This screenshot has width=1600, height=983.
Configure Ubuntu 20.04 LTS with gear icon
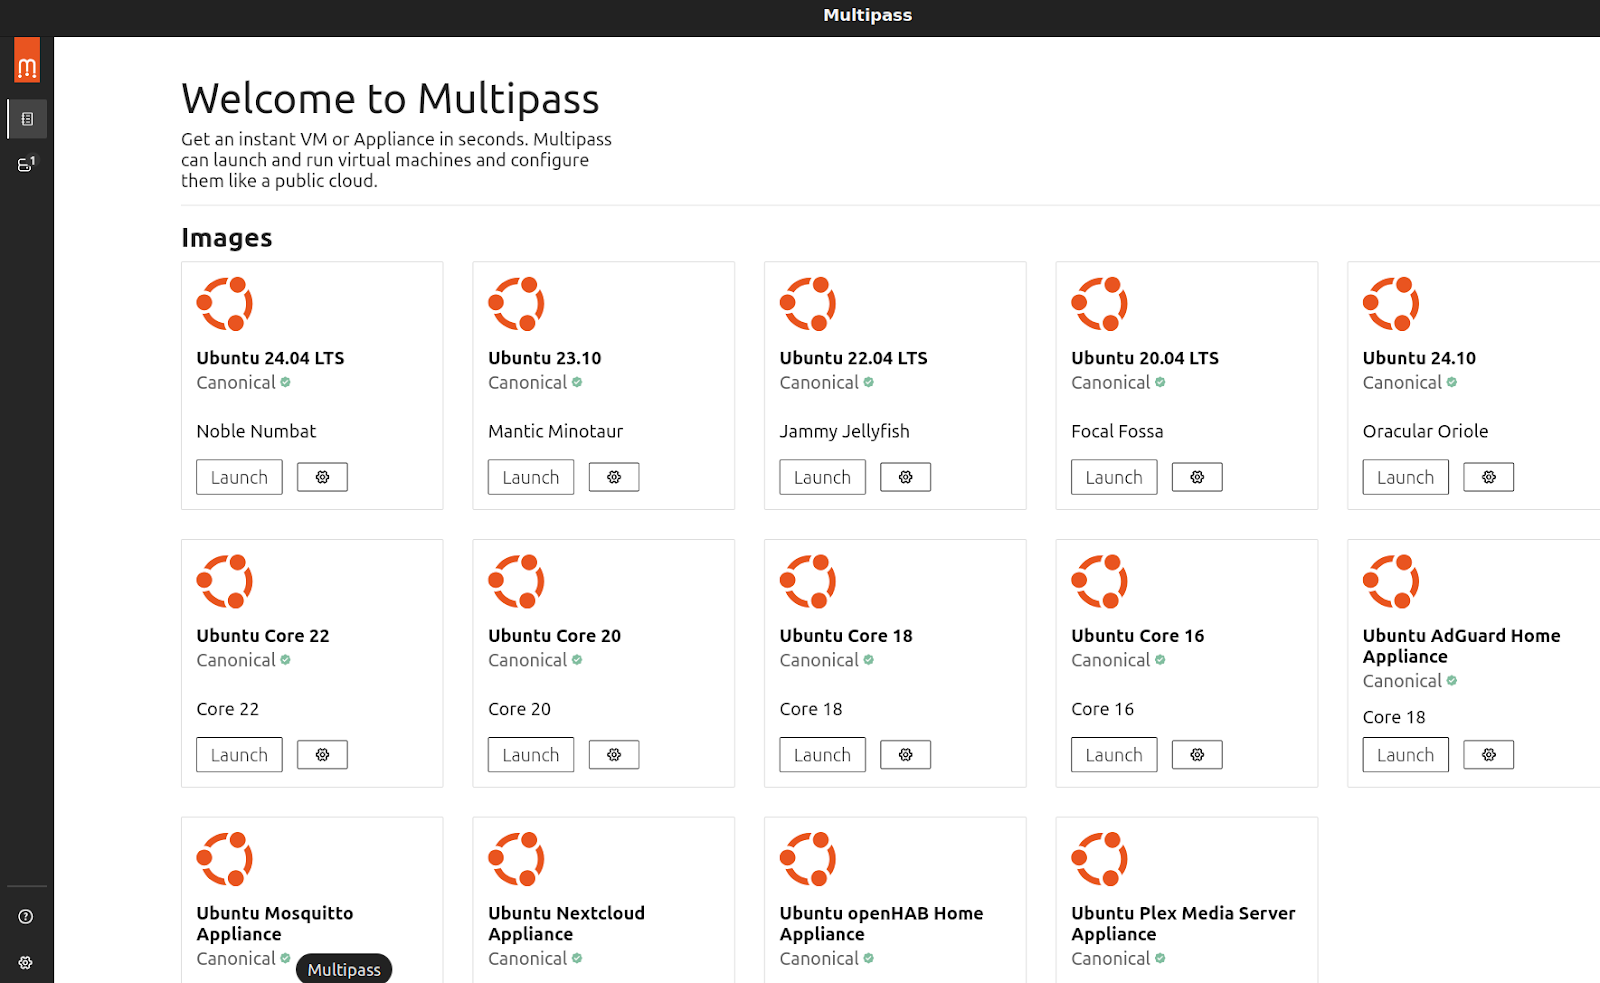pyautogui.click(x=1197, y=477)
